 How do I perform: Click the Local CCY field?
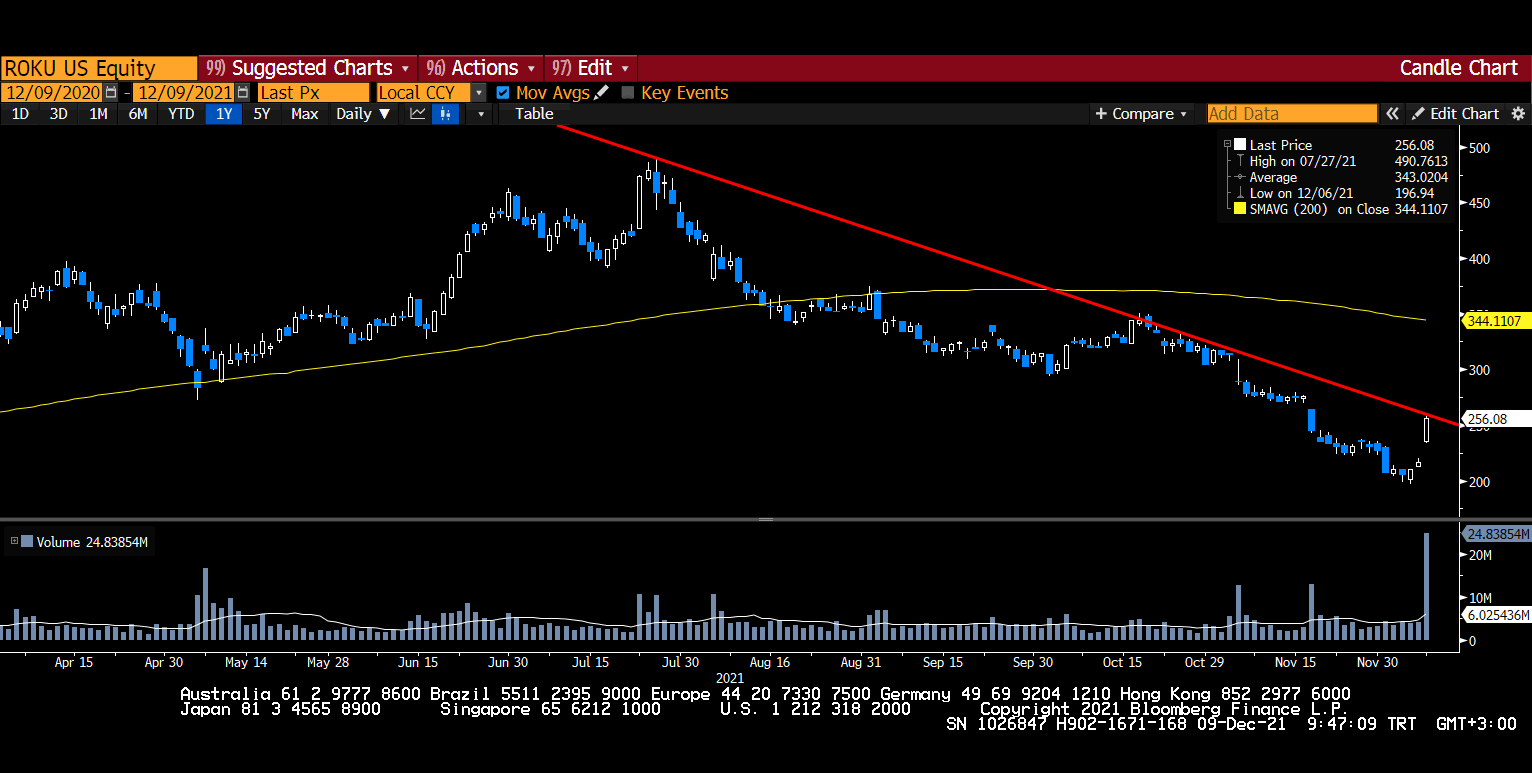tap(424, 92)
